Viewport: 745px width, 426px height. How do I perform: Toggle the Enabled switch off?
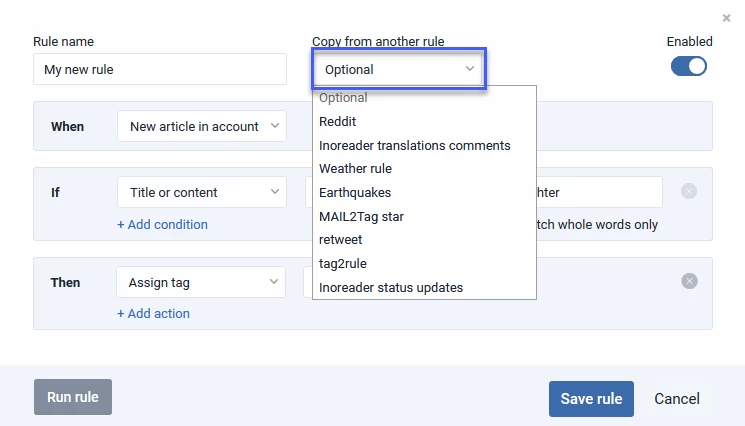click(x=689, y=66)
